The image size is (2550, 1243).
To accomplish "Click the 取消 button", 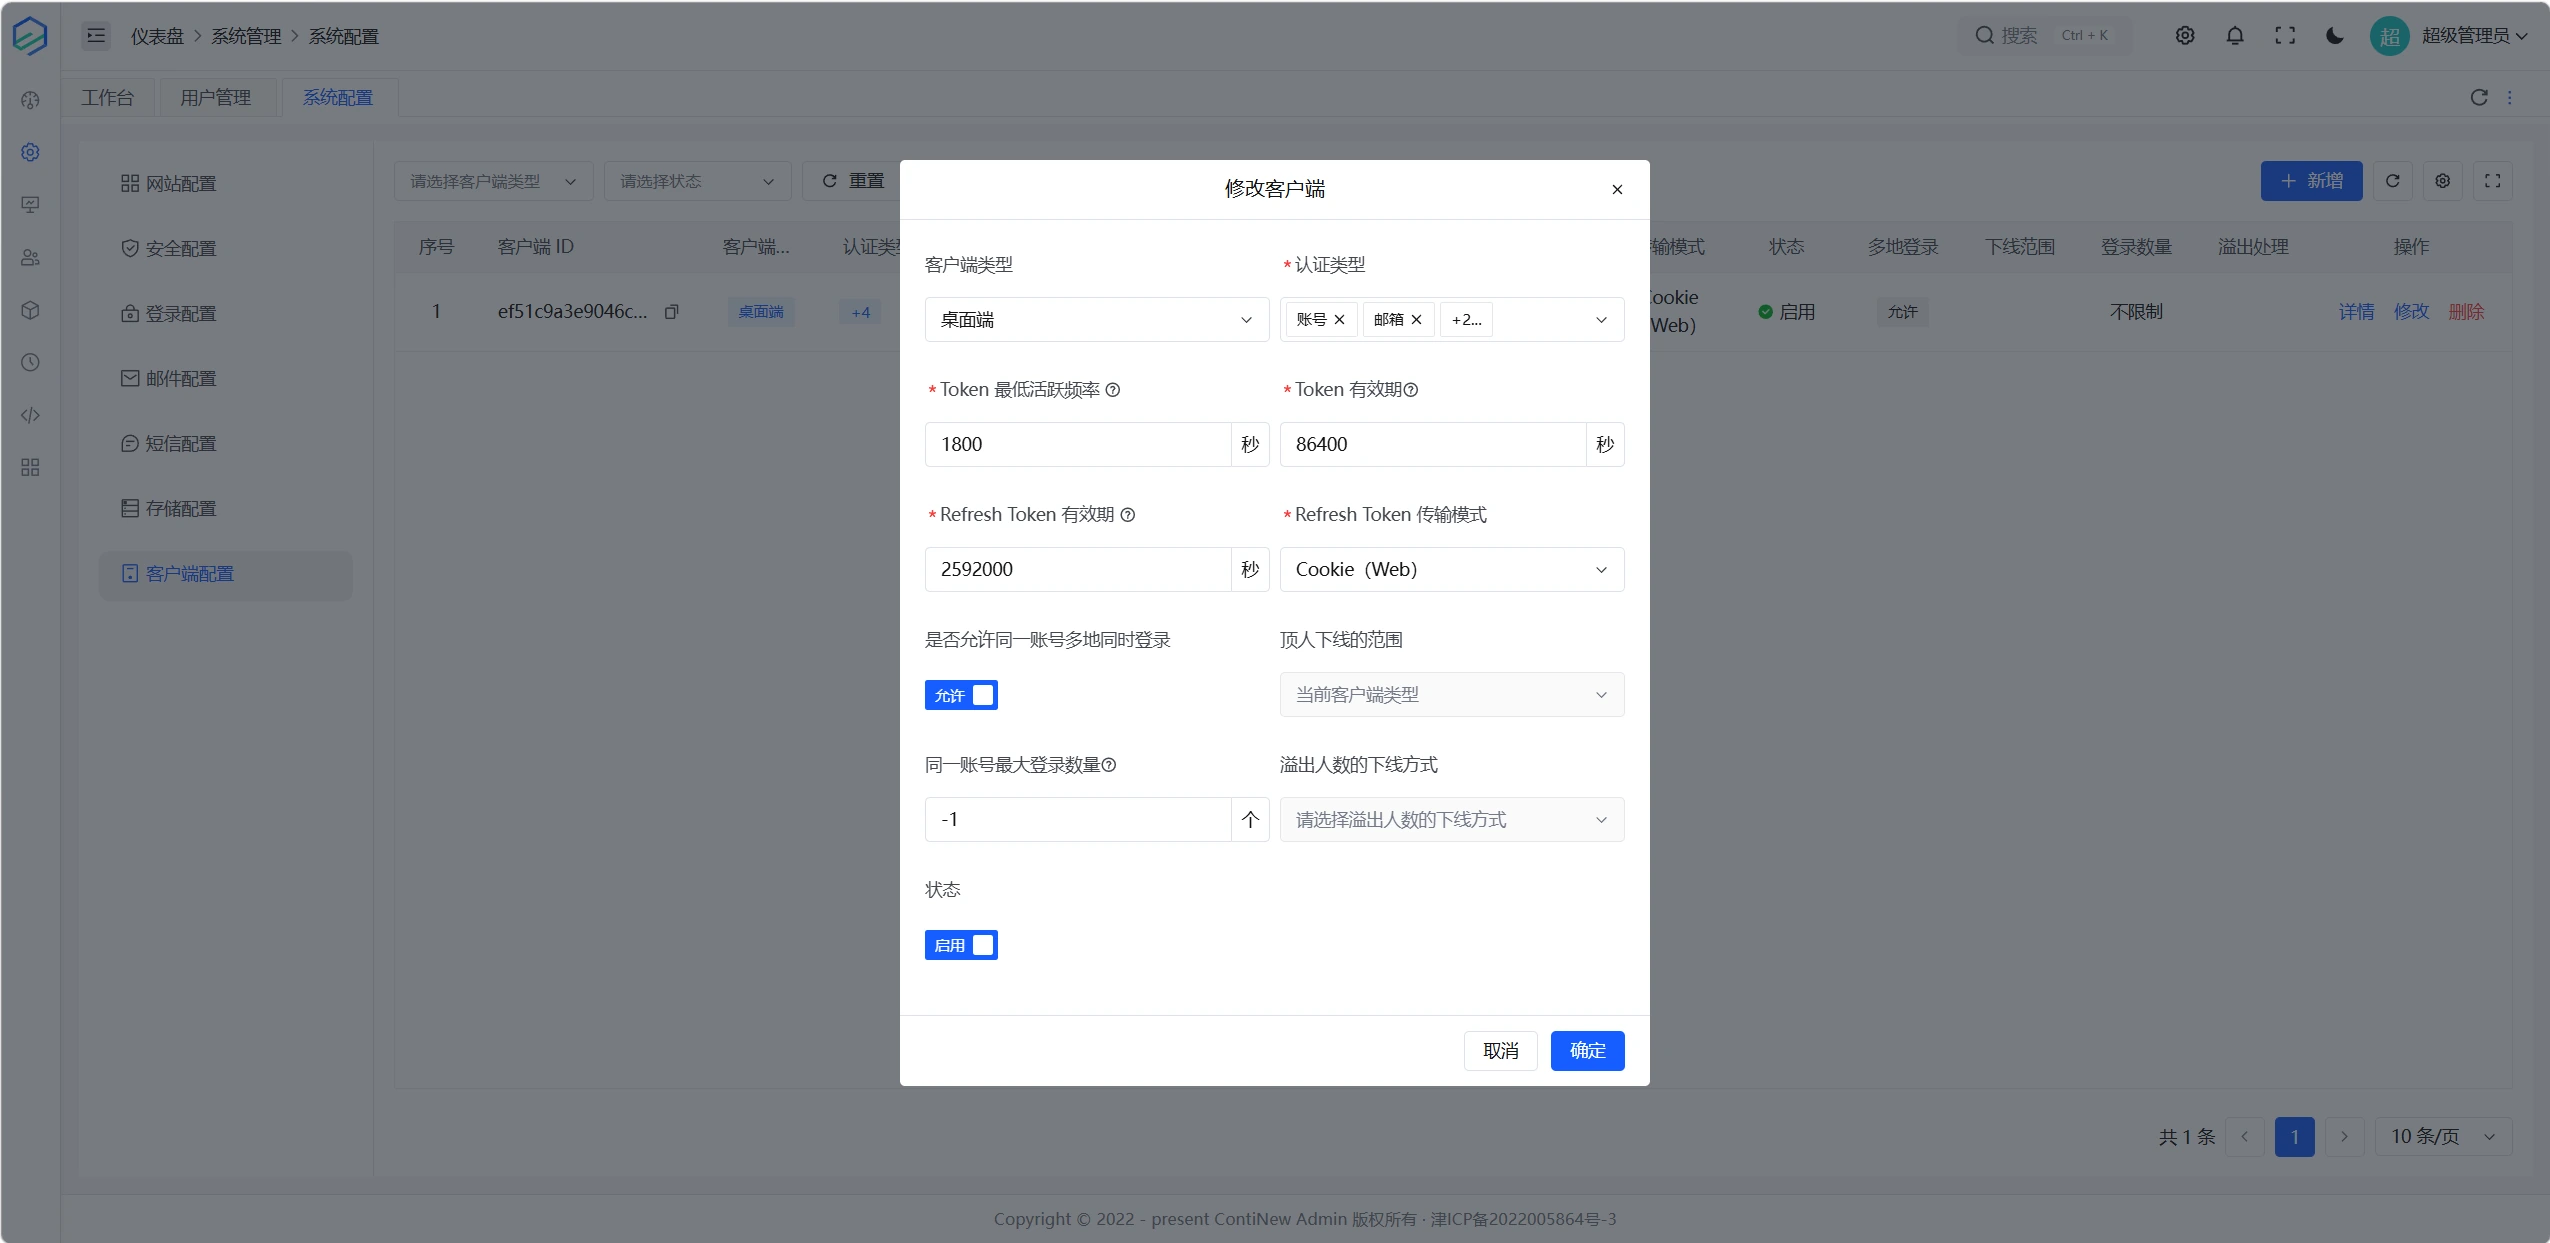I will pos(1501,1051).
